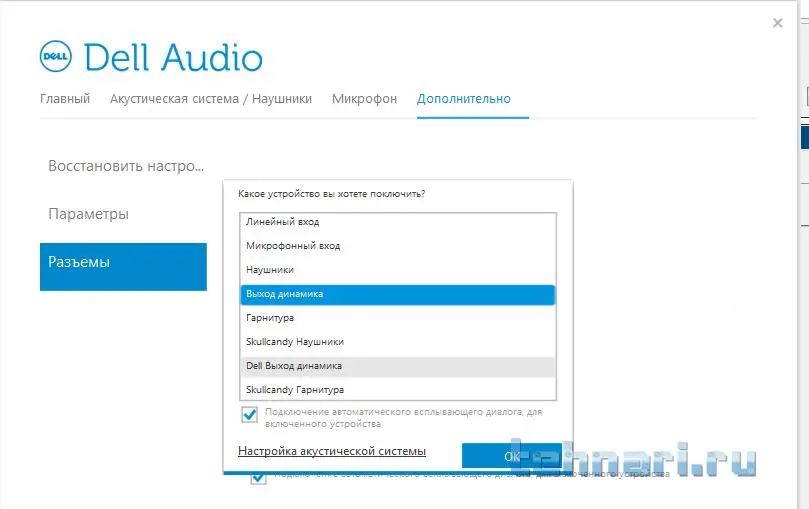Choose Микрофонный вход in device list
Screen dimensions: 809x509
click(x=398, y=246)
